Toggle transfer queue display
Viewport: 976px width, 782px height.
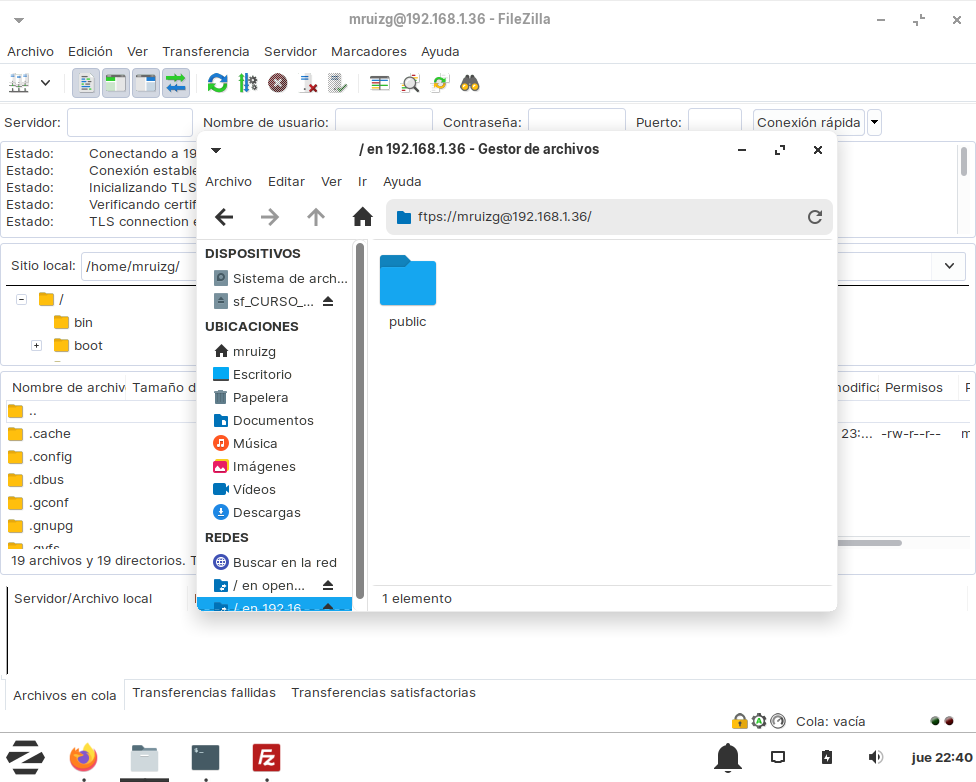pyautogui.click(x=176, y=83)
